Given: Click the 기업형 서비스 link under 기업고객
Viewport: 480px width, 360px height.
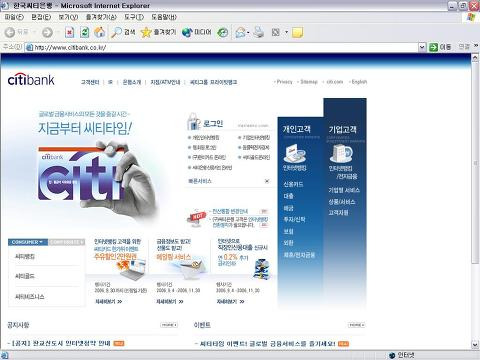Looking at the screenshot, I should point(344,190).
